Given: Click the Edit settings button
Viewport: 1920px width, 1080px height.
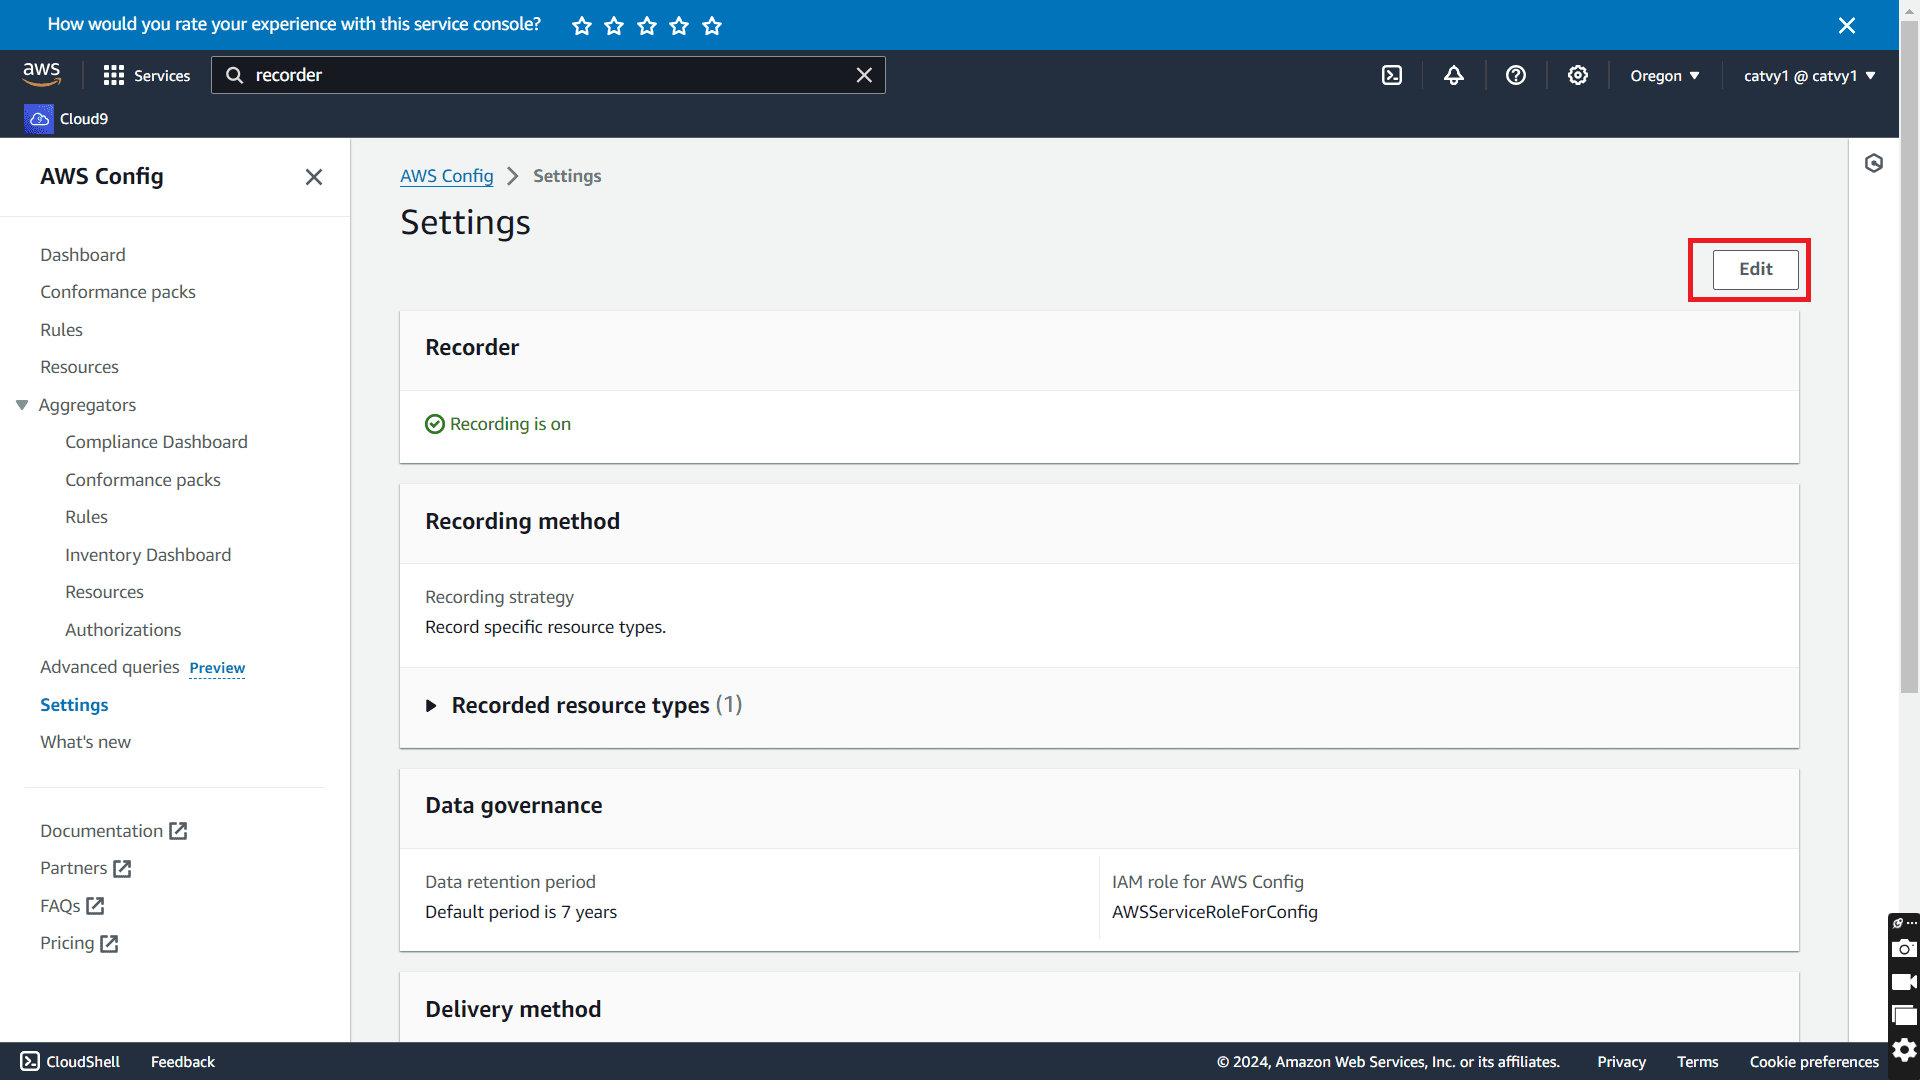Looking at the screenshot, I should coord(1755,269).
